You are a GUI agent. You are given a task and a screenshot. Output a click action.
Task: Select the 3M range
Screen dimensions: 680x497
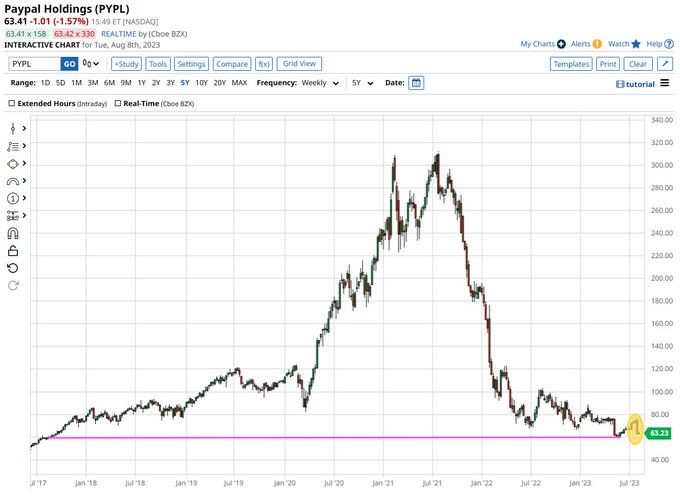pyautogui.click(x=93, y=82)
